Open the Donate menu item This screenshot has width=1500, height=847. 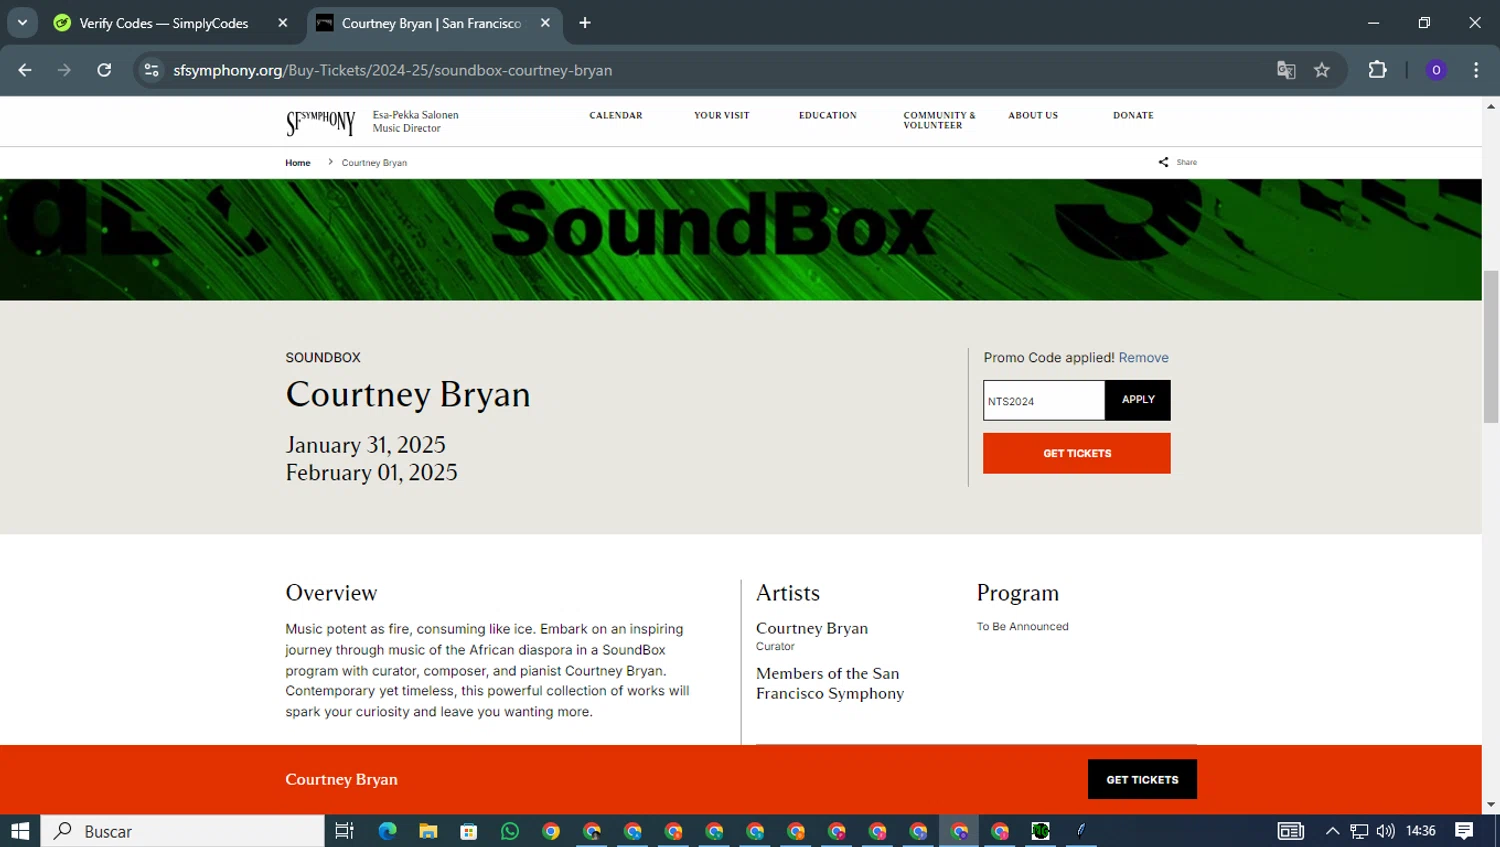pyautogui.click(x=1133, y=116)
